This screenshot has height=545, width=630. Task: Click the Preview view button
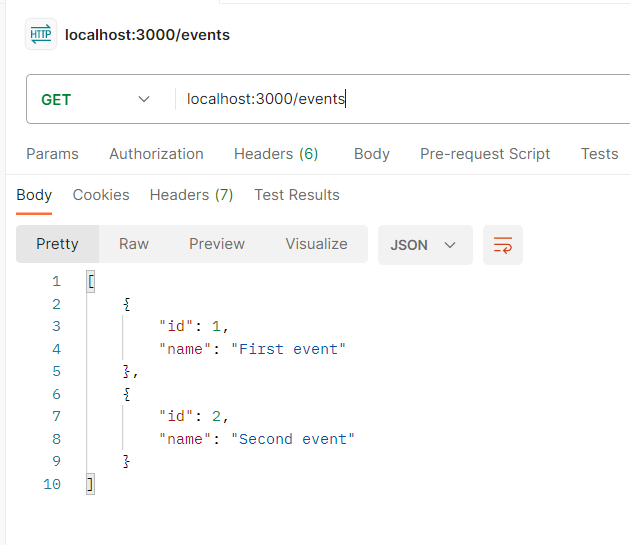click(x=217, y=244)
